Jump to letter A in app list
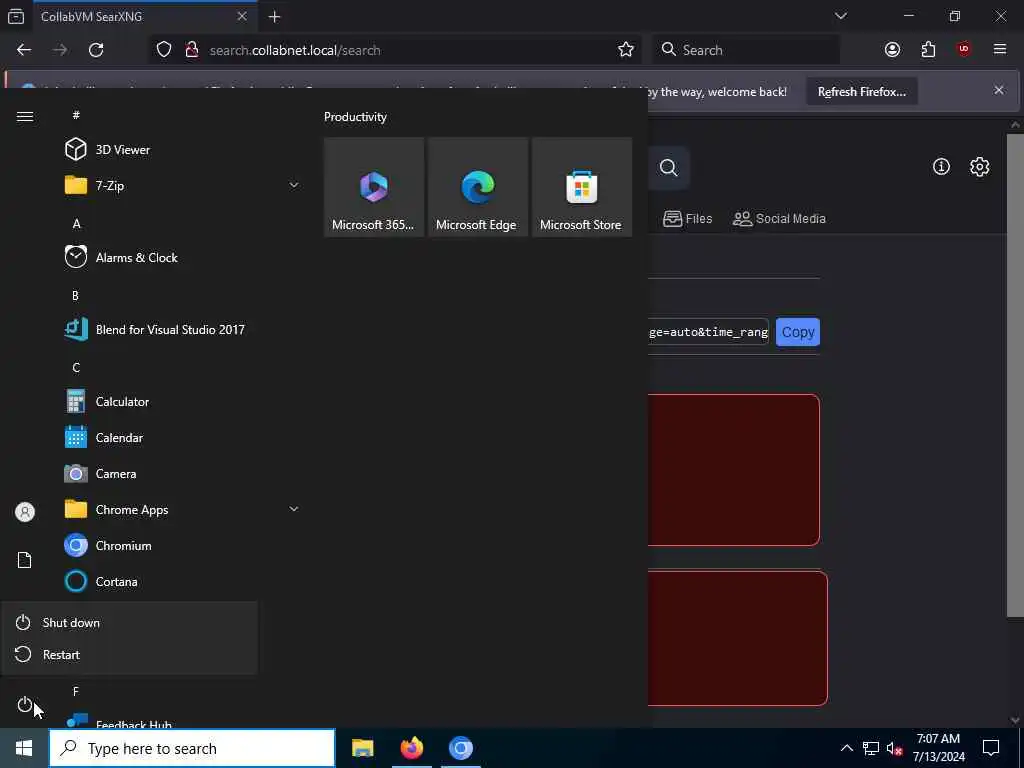 (x=76, y=223)
